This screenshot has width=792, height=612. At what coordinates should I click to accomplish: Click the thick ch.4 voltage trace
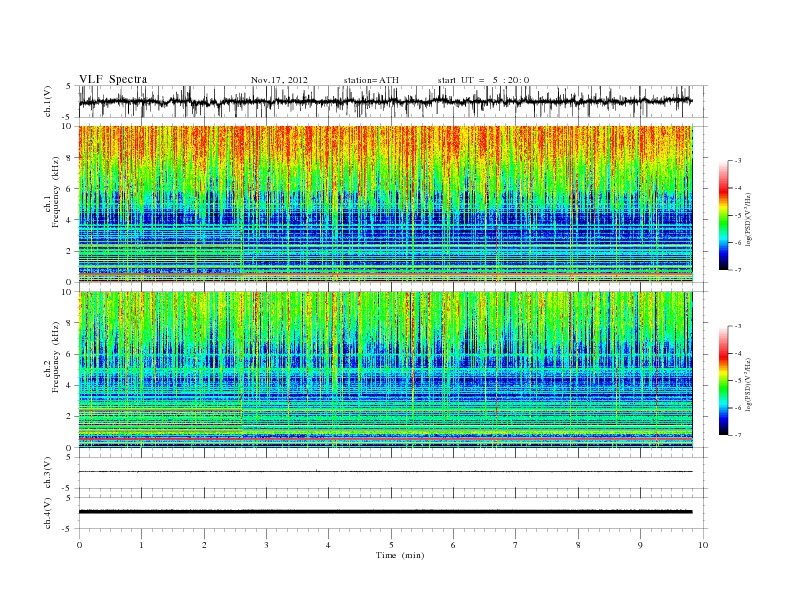(x=385, y=512)
